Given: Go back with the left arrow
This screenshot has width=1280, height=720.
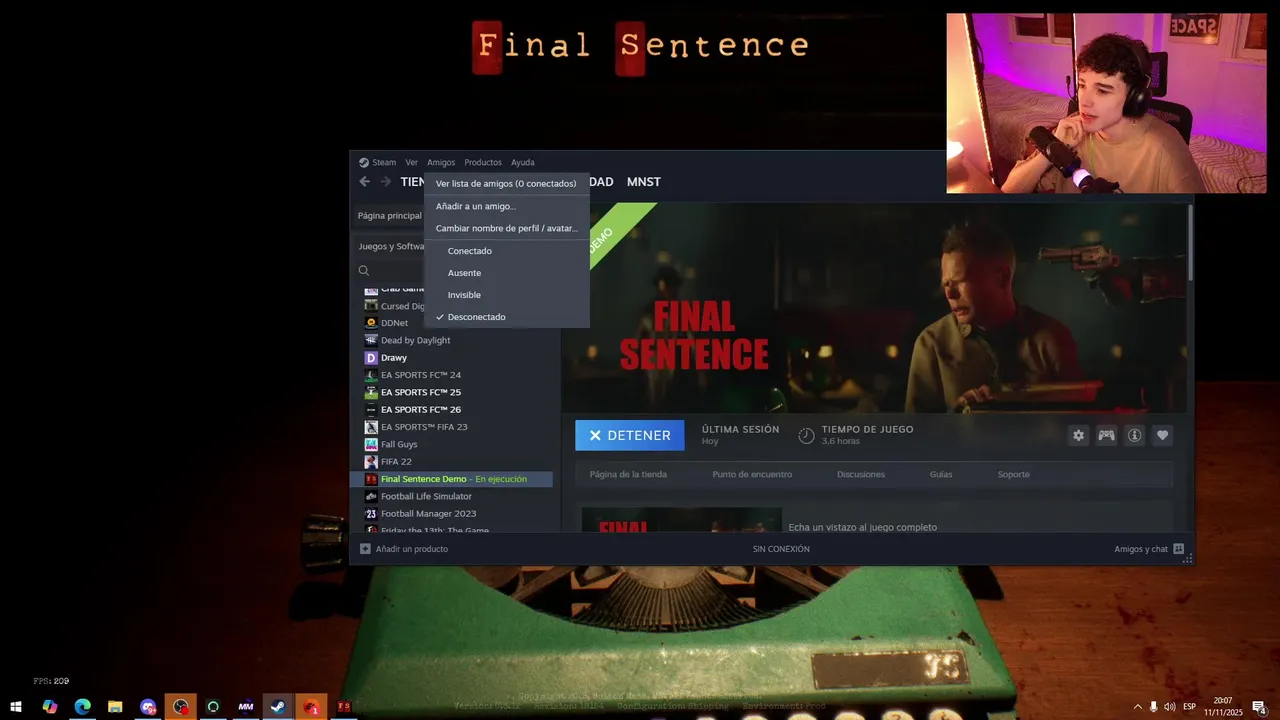Looking at the screenshot, I should (364, 182).
